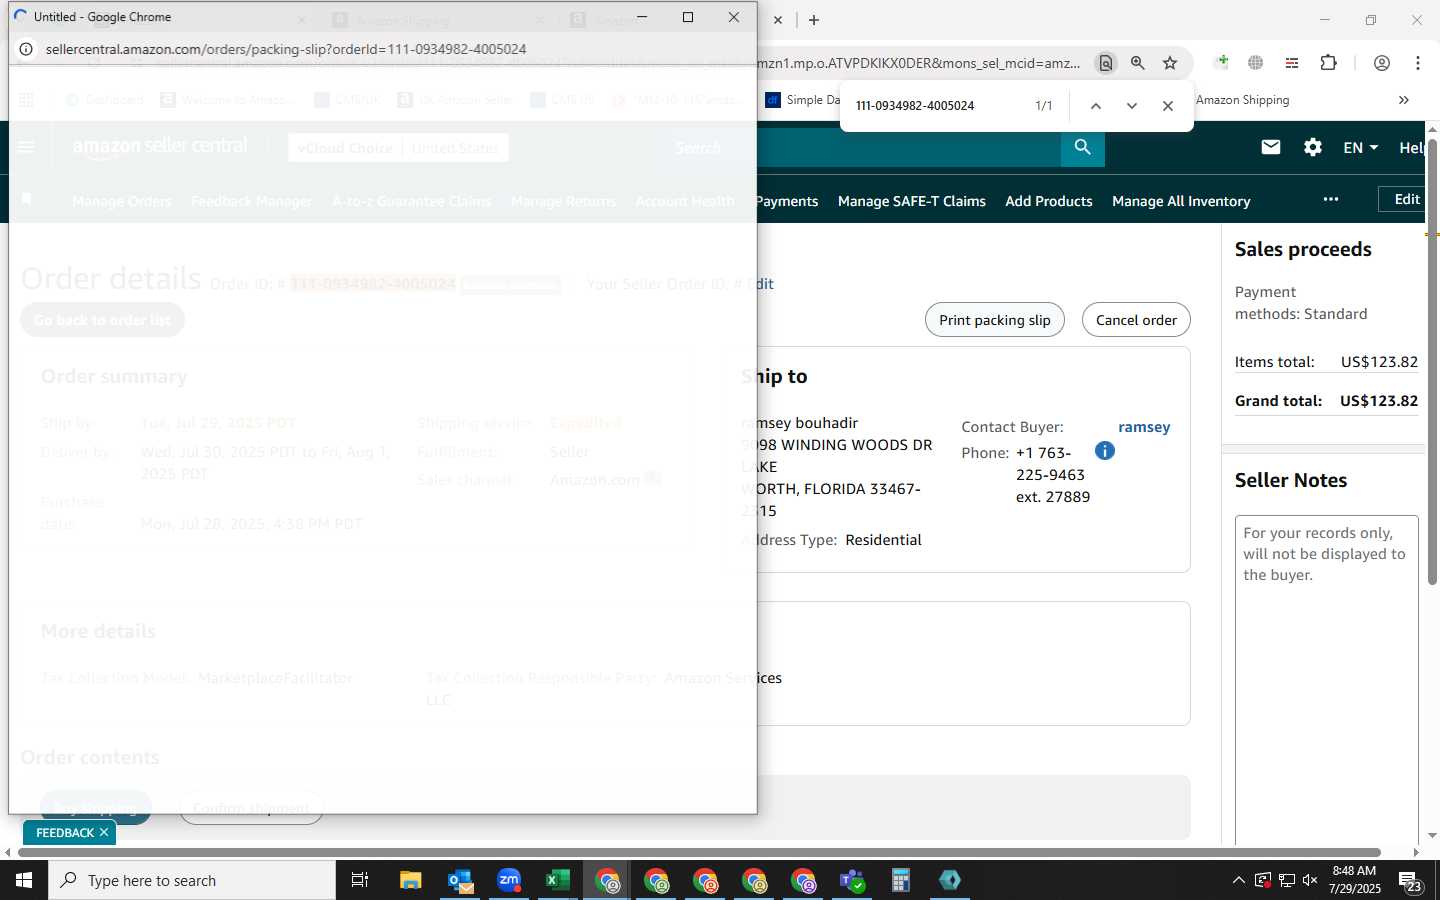Dismiss the FEEDBACK tab with its X
Viewport: 1440px width, 900px height.
tap(104, 832)
